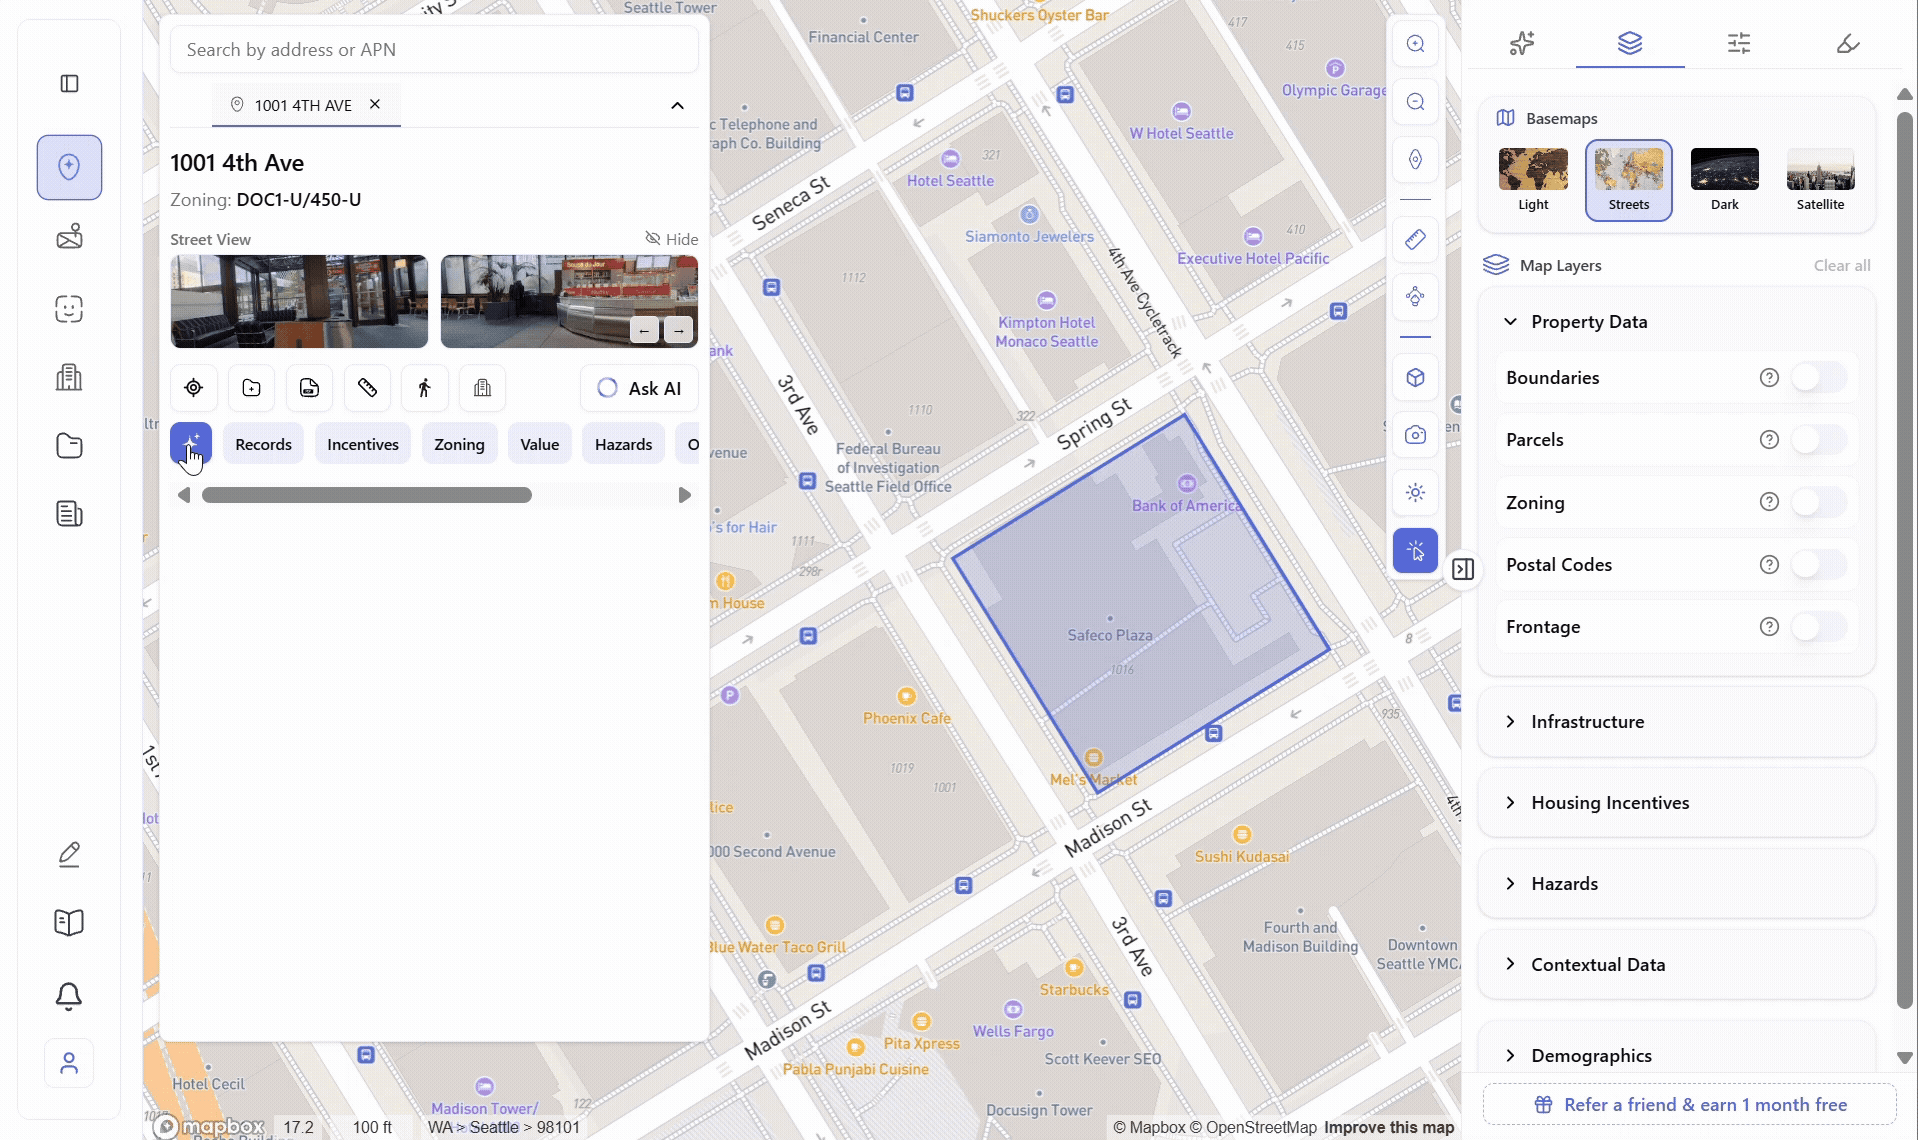Select the Light basemap

pos(1533,181)
